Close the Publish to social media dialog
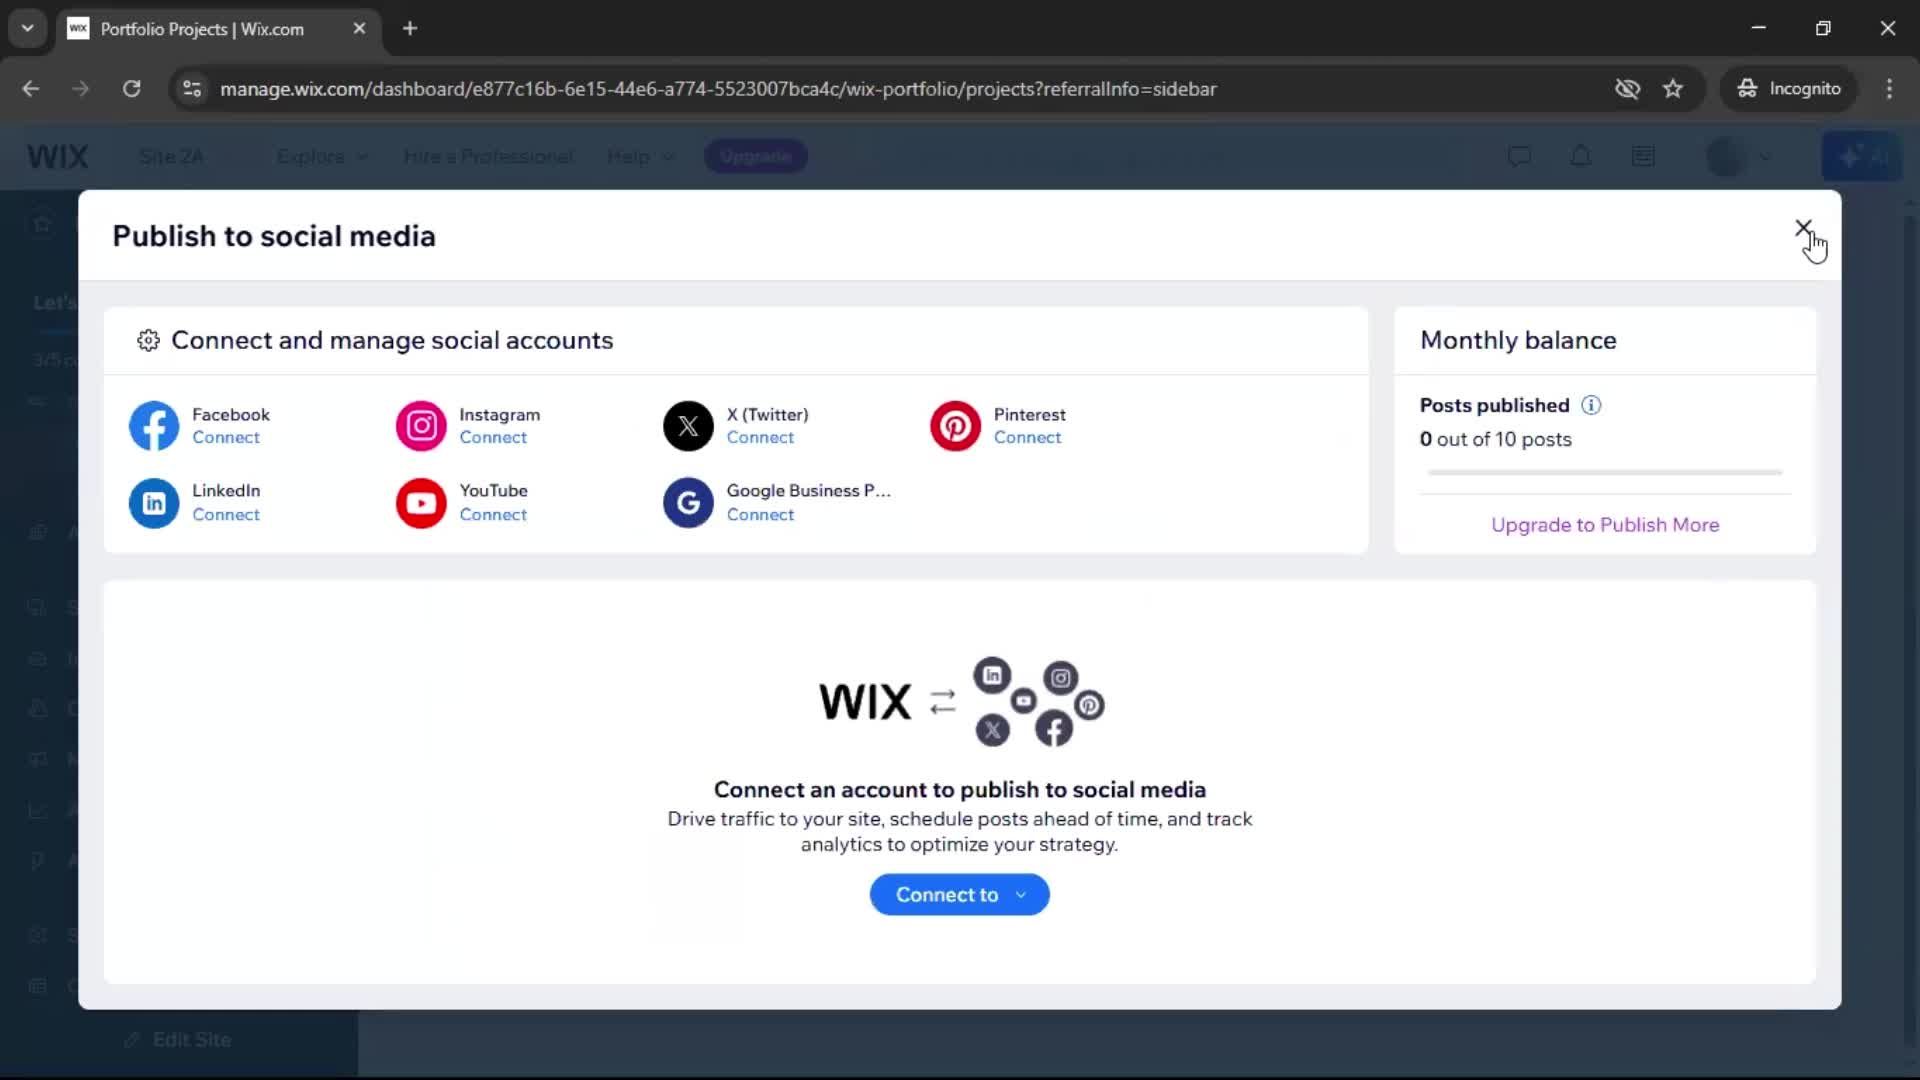Viewport: 1920px width, 1080px height. 1803,229
